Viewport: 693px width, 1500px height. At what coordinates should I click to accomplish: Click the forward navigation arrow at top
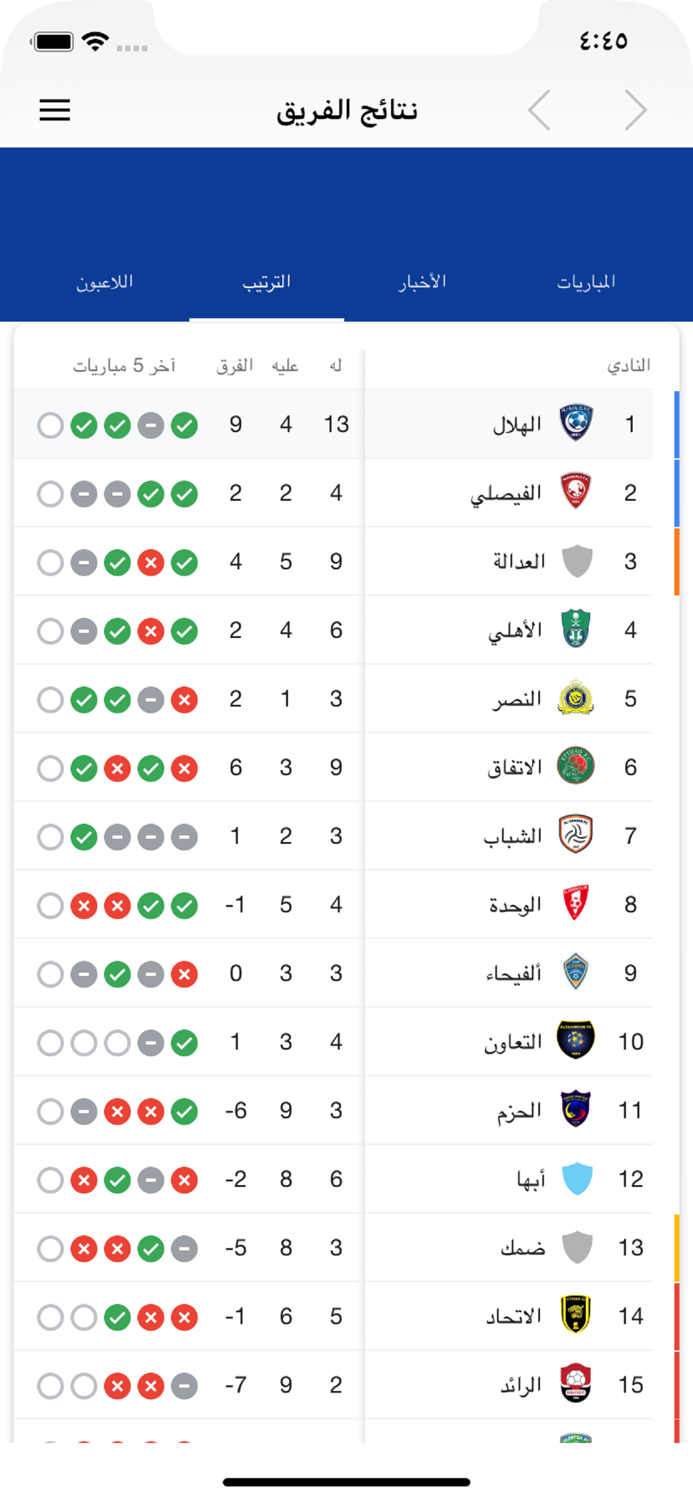[x=636, y=110]
